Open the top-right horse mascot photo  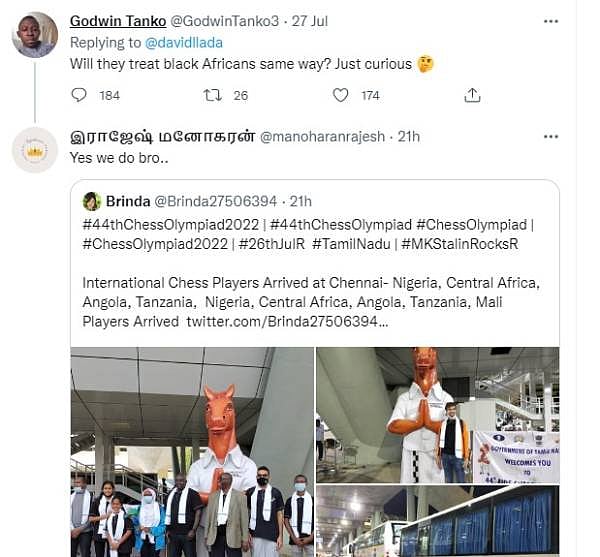[x=437, y=414]
